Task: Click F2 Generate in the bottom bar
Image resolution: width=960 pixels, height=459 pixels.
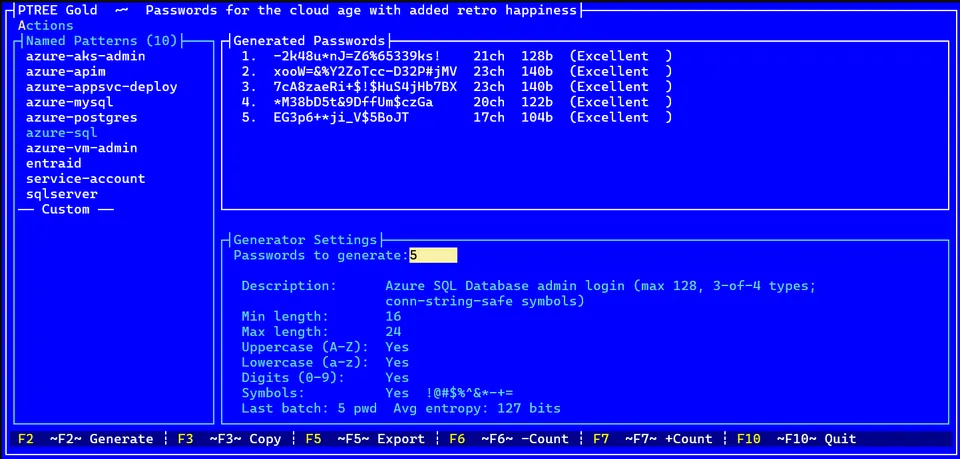Action: click(x=86, y=439)
